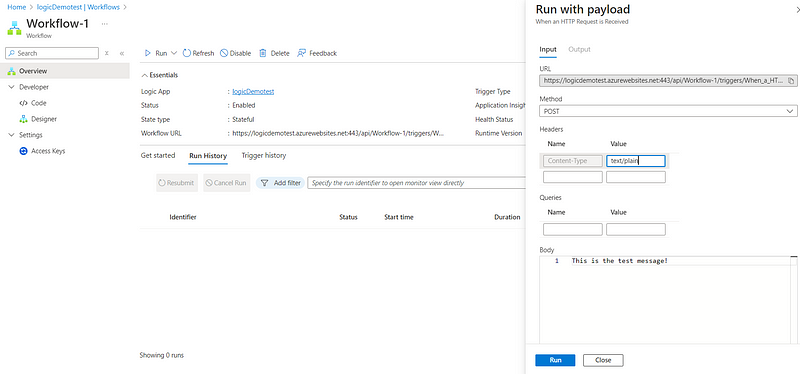The image size is (800, 374).
Task: Open Feedback from the toolbar
Action: point(317,53)
